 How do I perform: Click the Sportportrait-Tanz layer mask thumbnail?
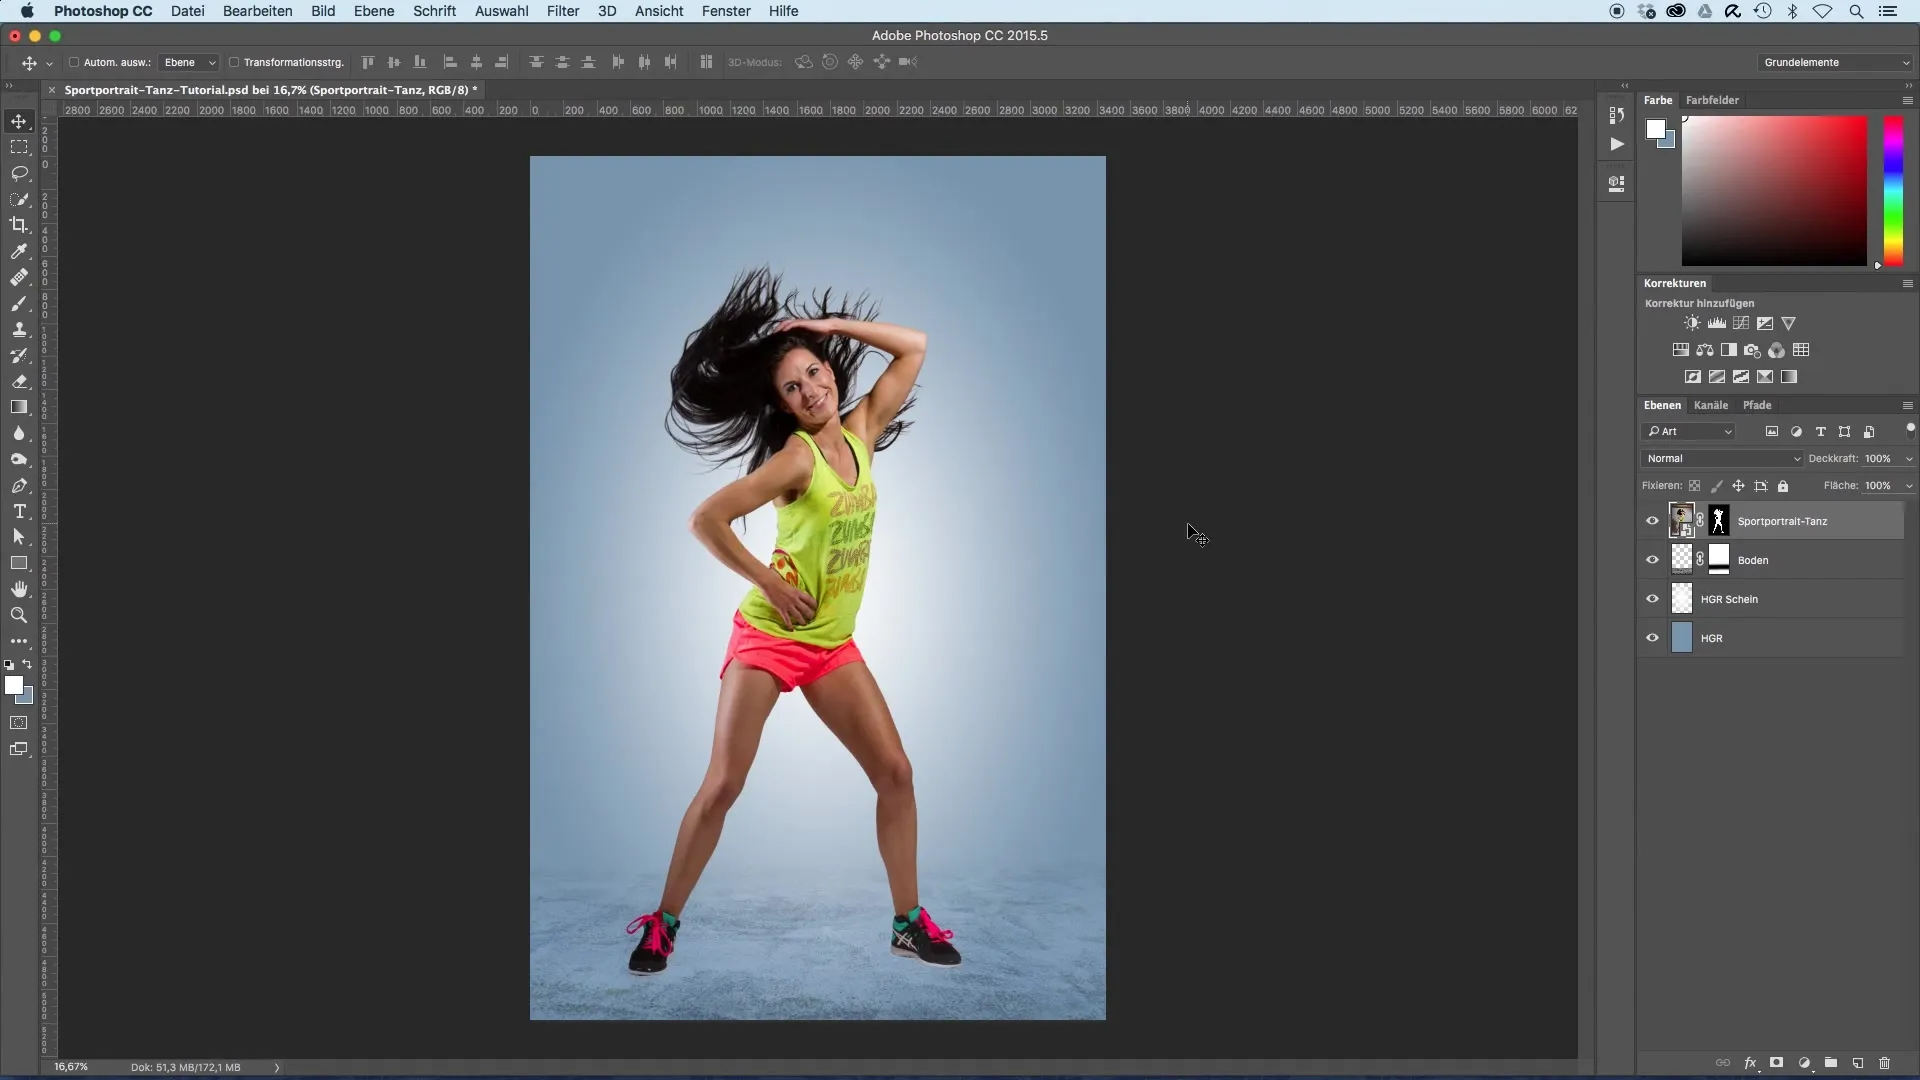click(1719, 521)
